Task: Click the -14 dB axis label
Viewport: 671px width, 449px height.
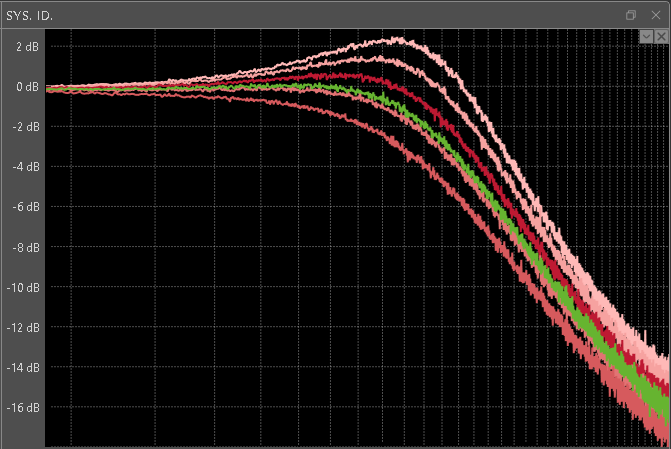Action: [23, 368]
